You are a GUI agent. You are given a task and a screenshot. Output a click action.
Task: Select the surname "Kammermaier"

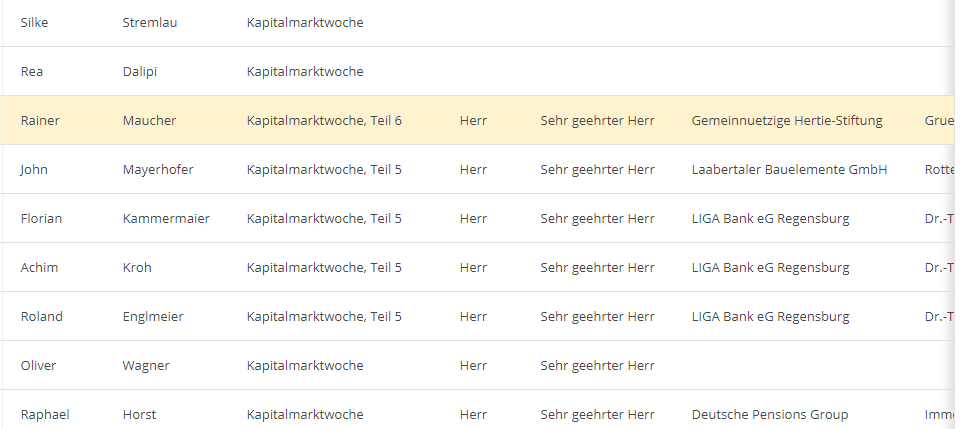[166, 219]
